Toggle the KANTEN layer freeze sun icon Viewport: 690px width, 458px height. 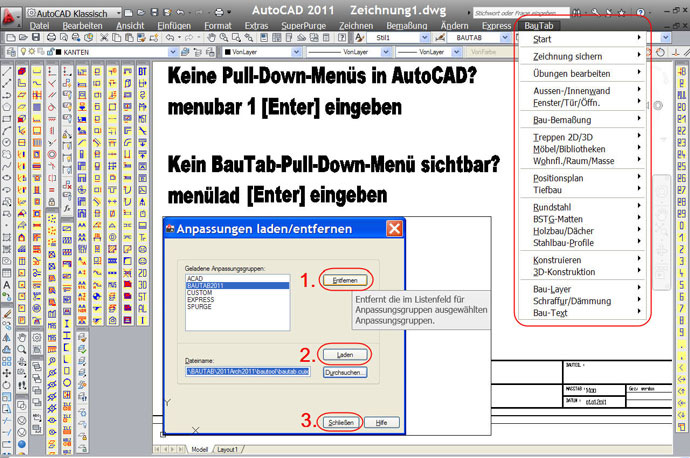[x=32, y=52]
